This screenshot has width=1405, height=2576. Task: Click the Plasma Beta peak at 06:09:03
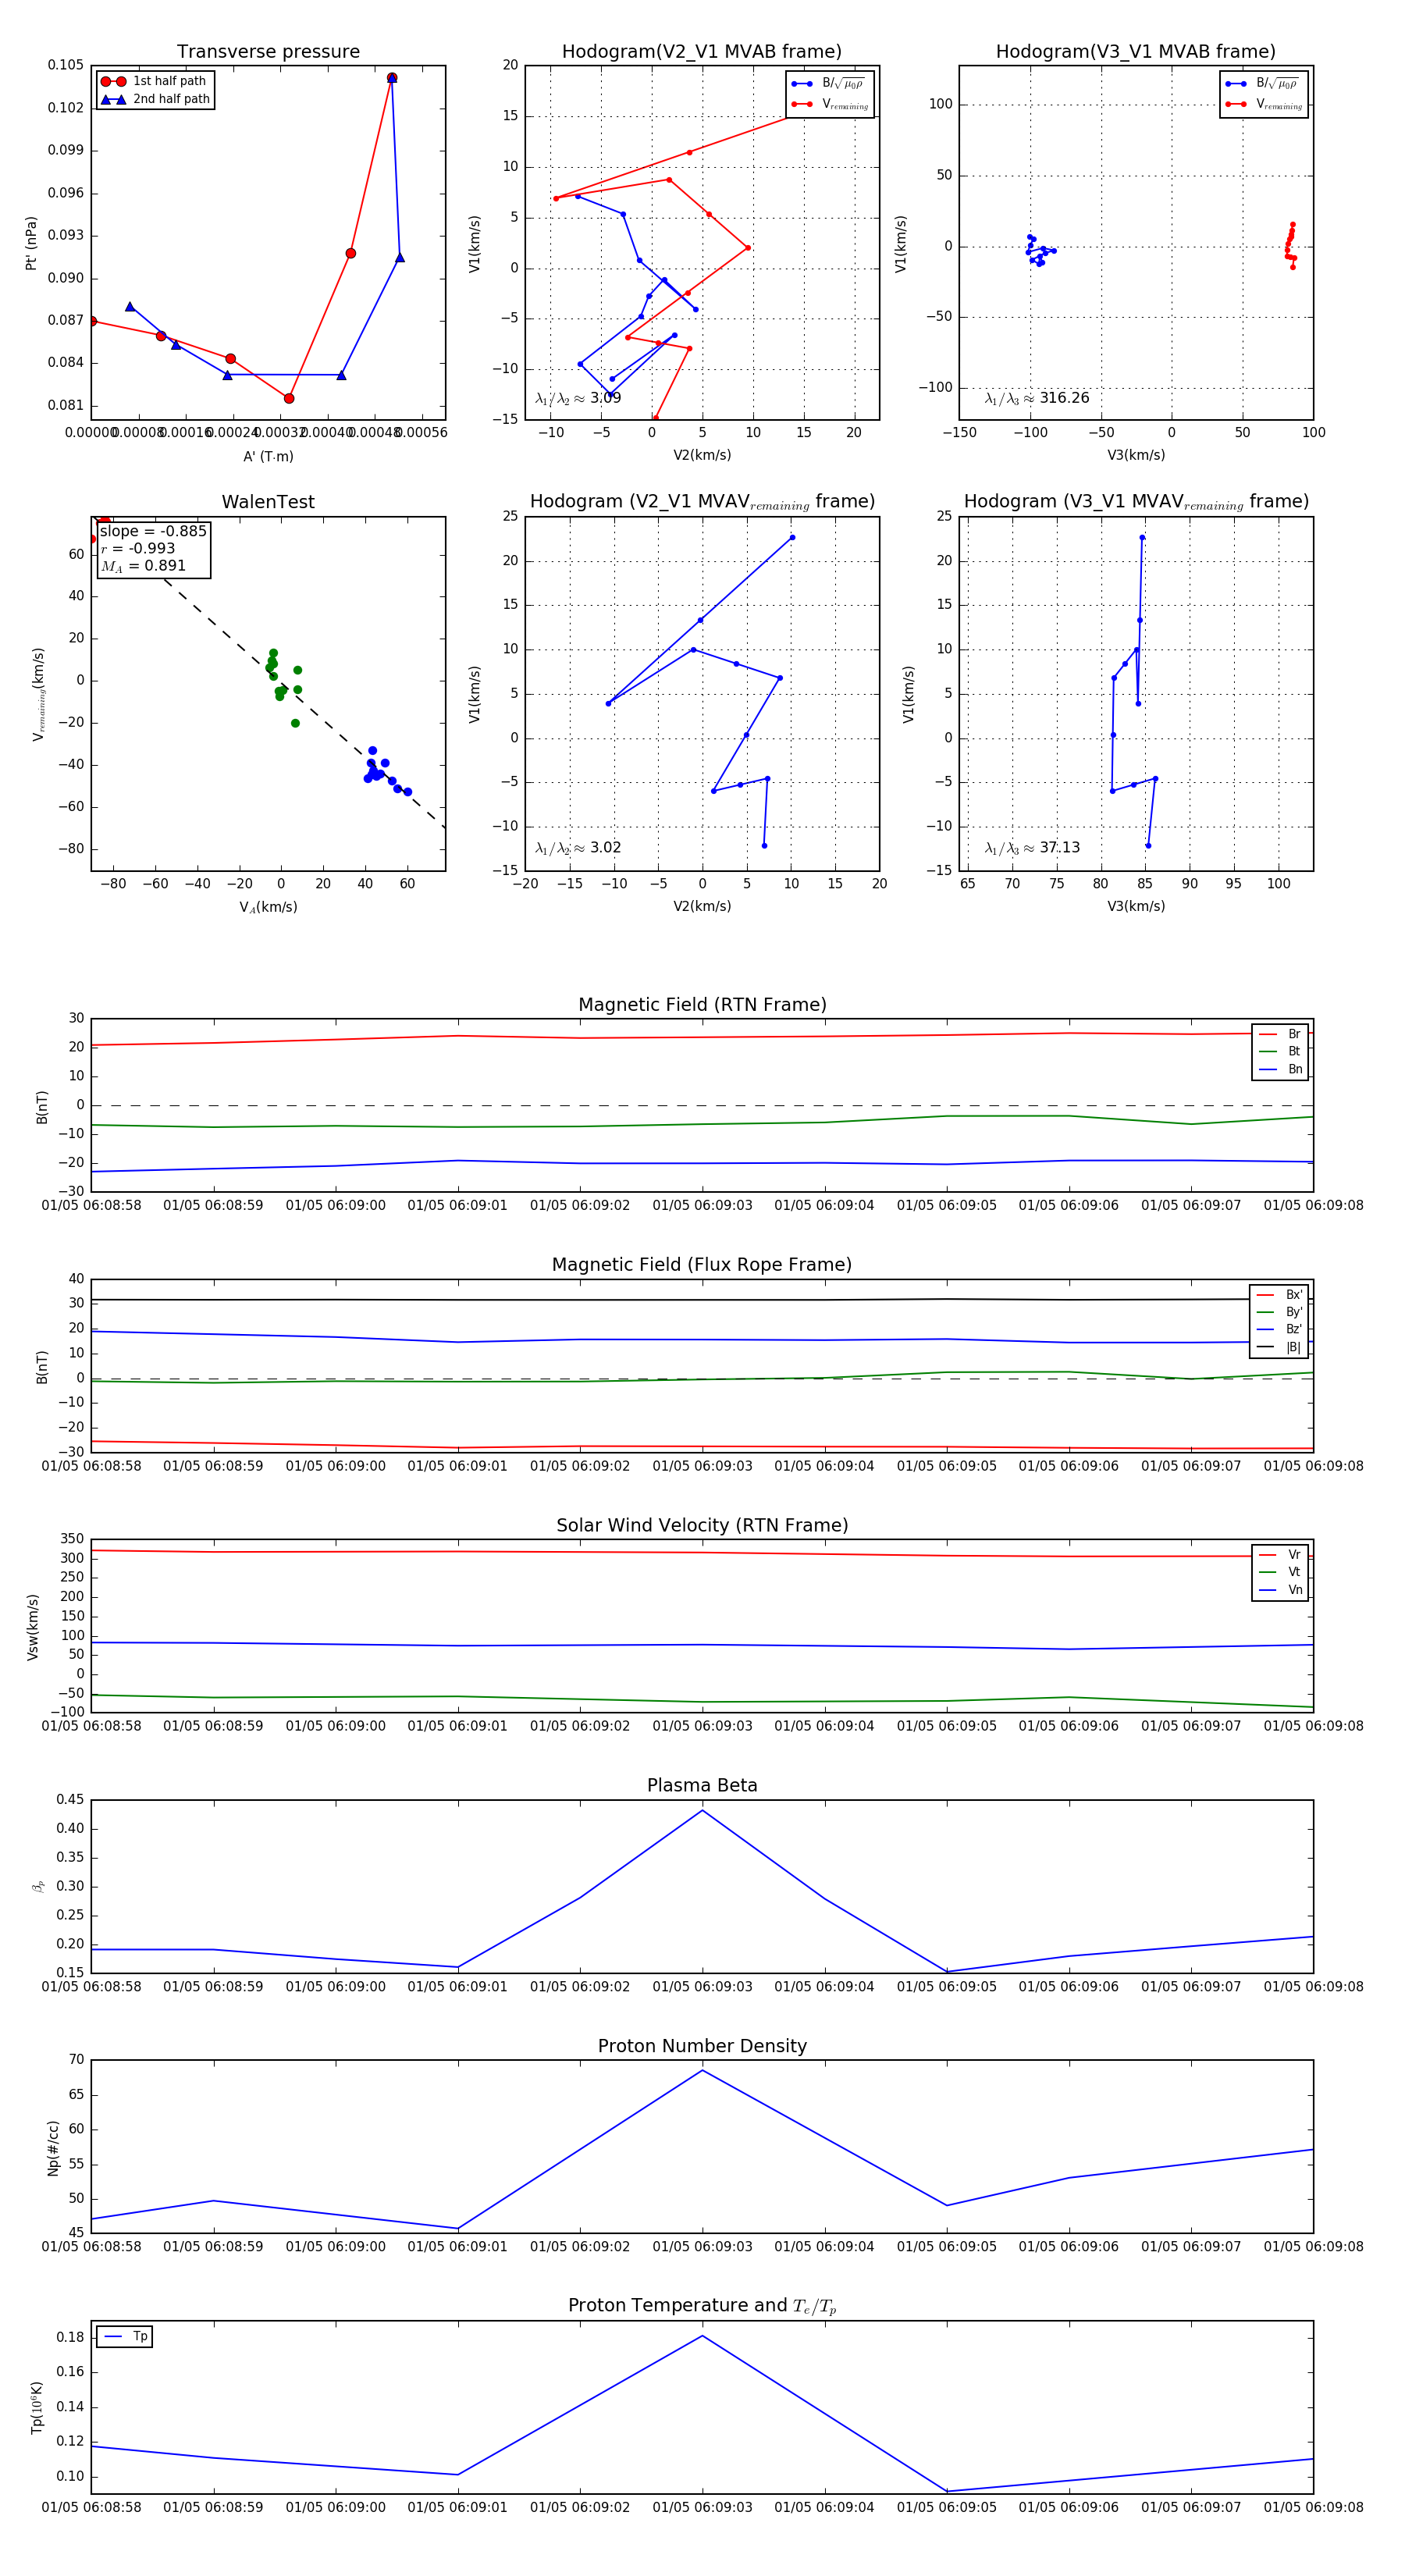point(702,1810)
